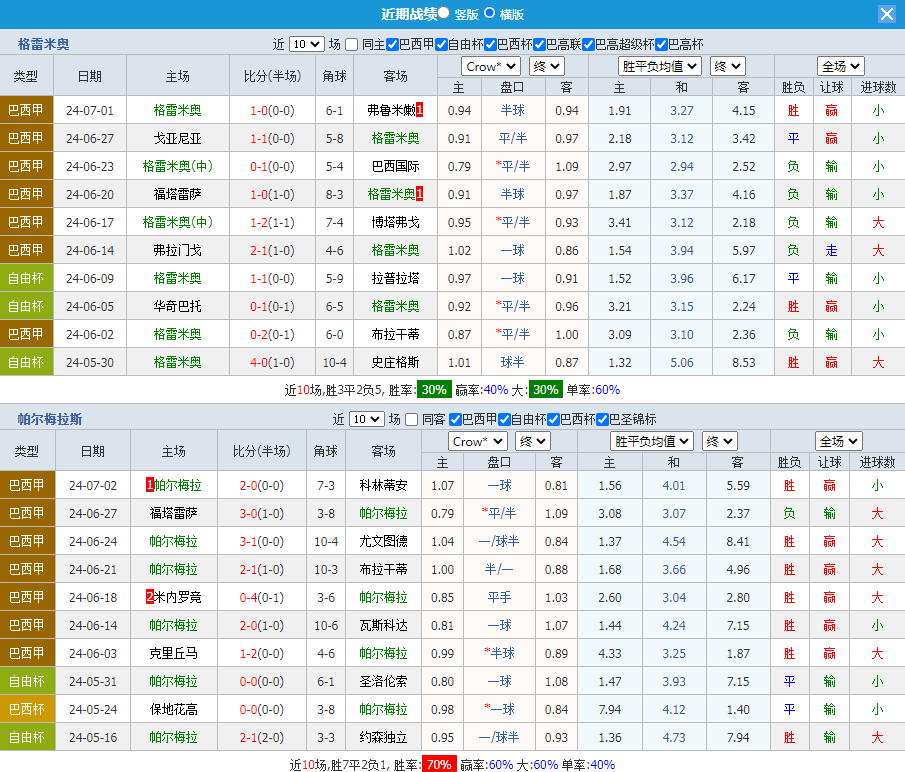905x772 pixels.
Task: Click the red 70% win rate badge
Action: tap(439, 765)
